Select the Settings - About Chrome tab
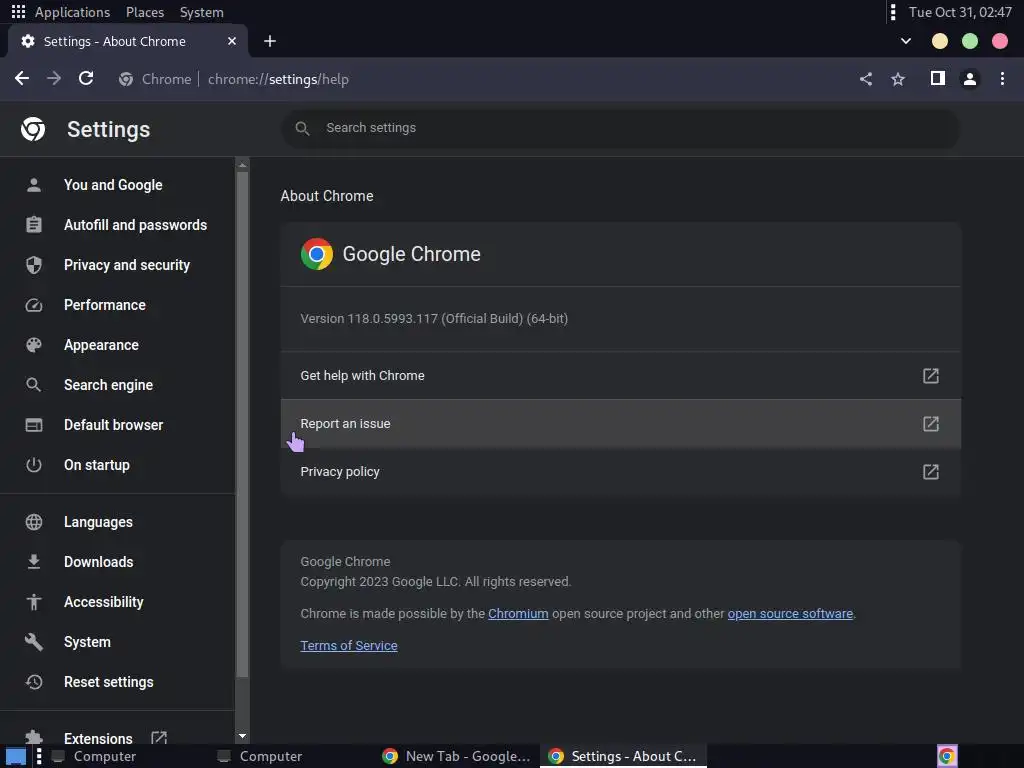 [x=127, y=41]
